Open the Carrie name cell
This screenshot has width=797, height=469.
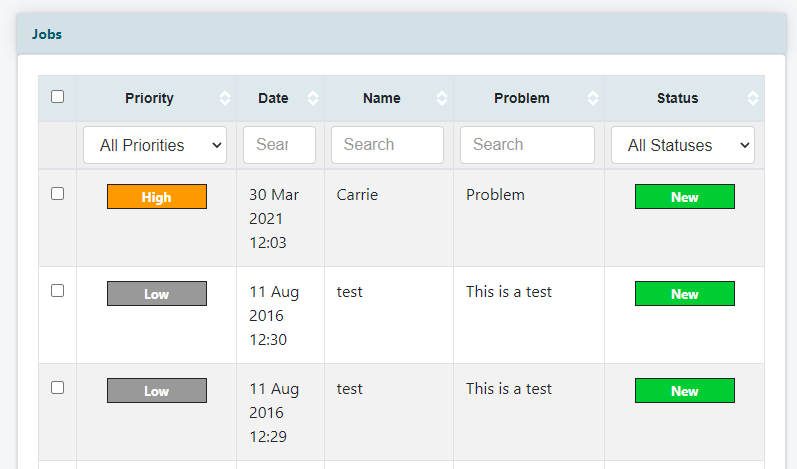pyautogui.click(x=357, y=195)
